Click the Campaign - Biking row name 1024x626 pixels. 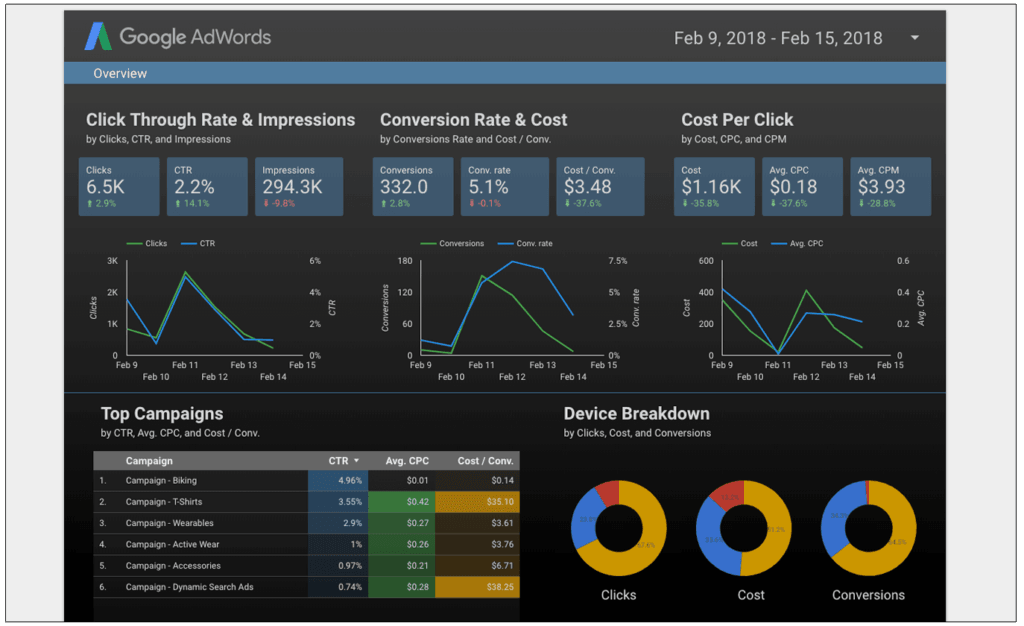point(161,480)
